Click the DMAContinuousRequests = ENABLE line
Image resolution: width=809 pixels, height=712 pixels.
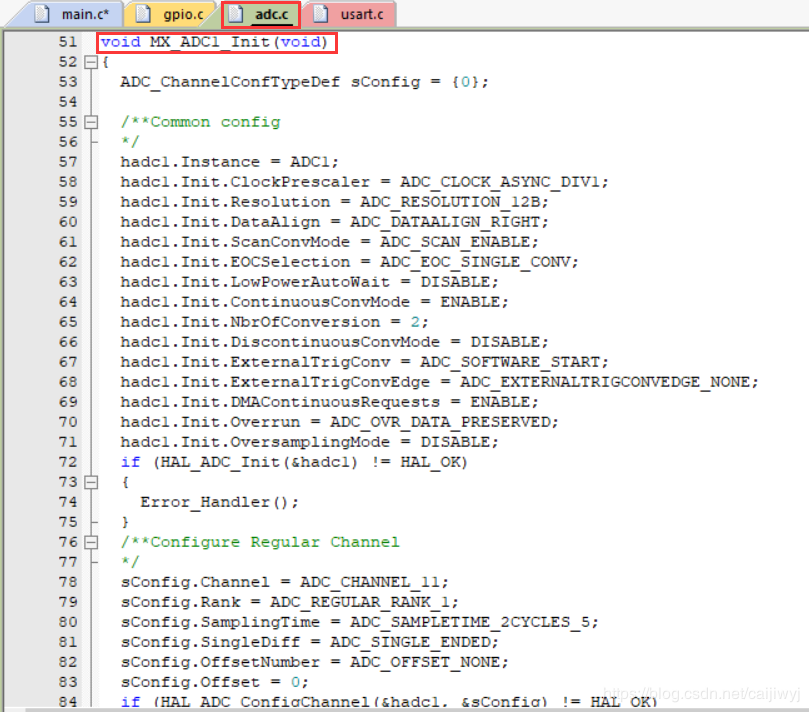(330, 402)
